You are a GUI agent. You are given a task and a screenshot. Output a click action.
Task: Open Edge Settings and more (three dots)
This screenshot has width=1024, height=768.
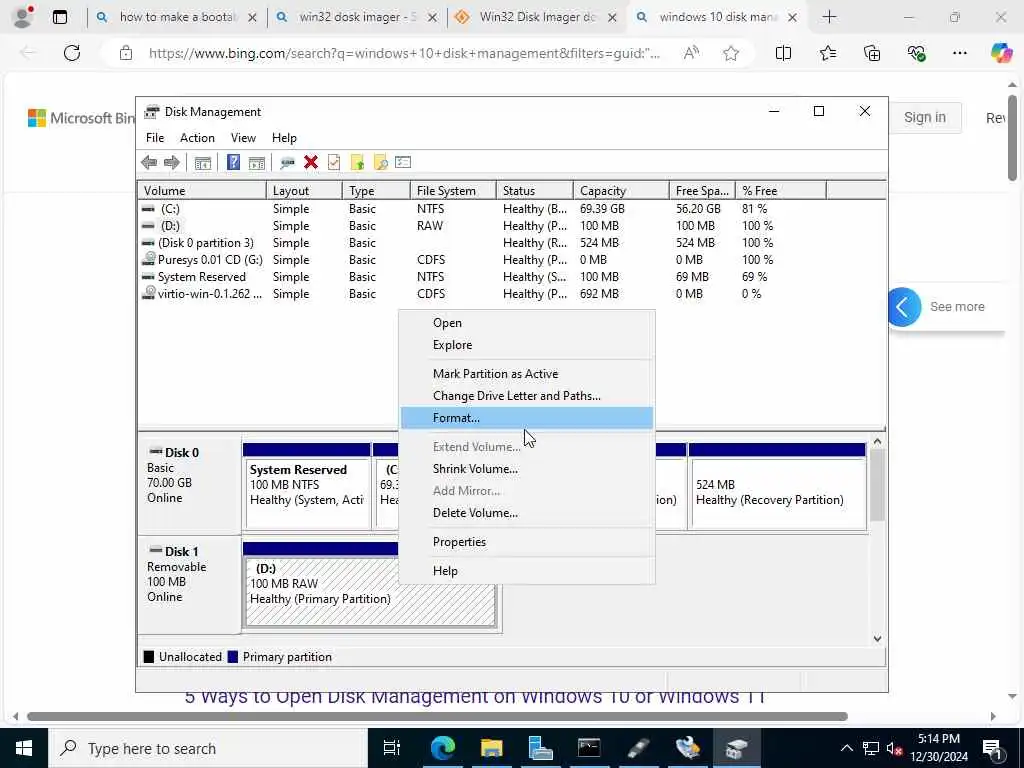tap(959, 53)
